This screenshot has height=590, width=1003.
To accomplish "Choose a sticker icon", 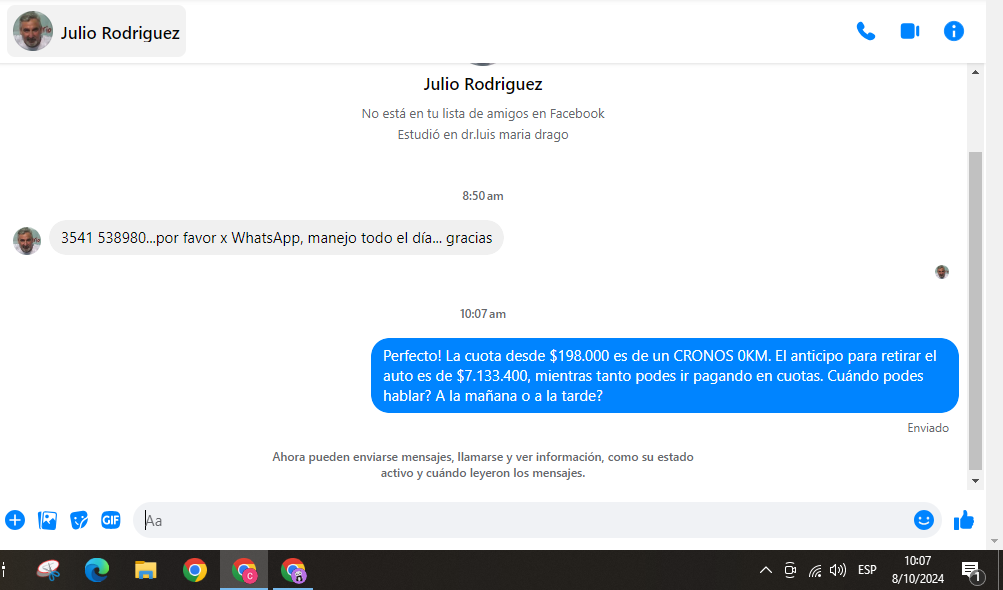I will click(79, 520).
